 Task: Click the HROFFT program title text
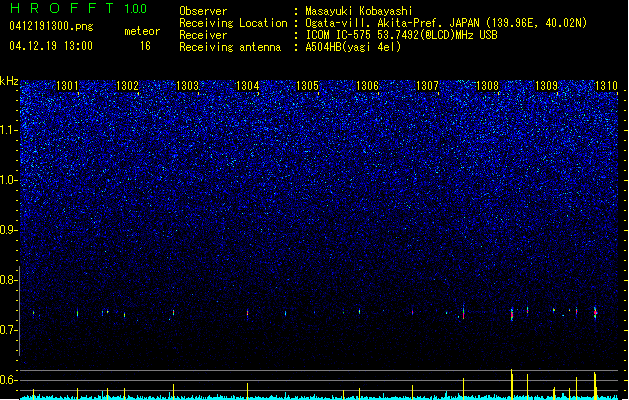pos(62,8)
